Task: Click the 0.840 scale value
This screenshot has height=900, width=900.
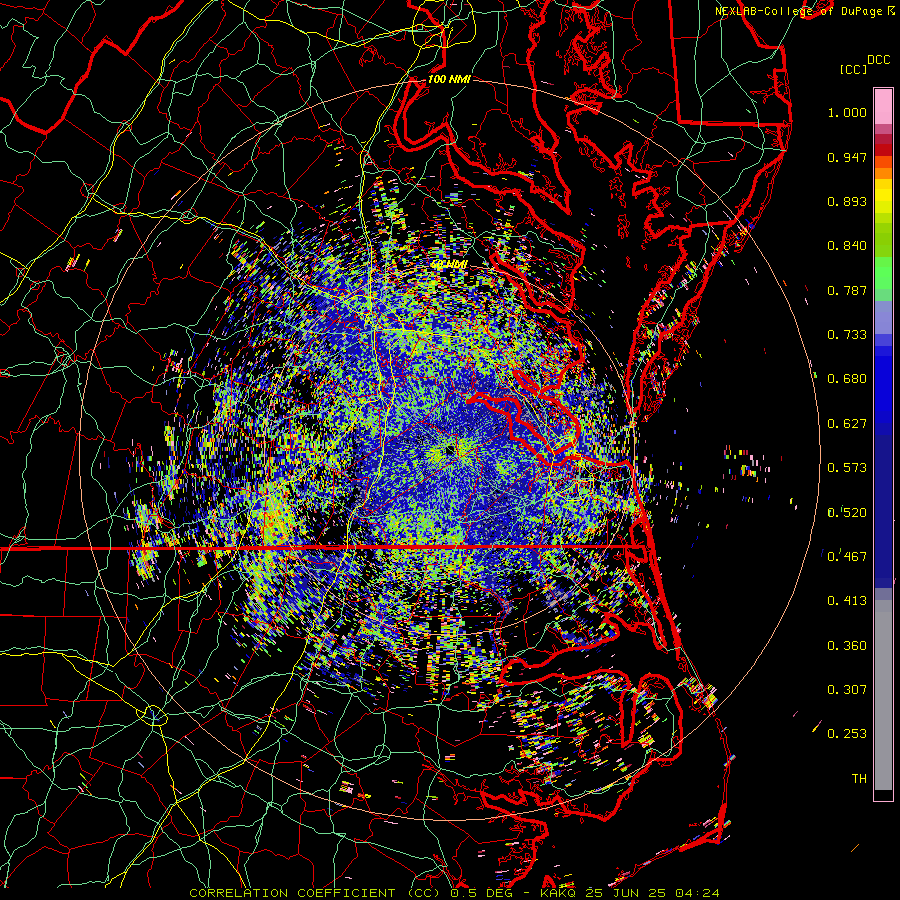Action: (x=847, y=246)
